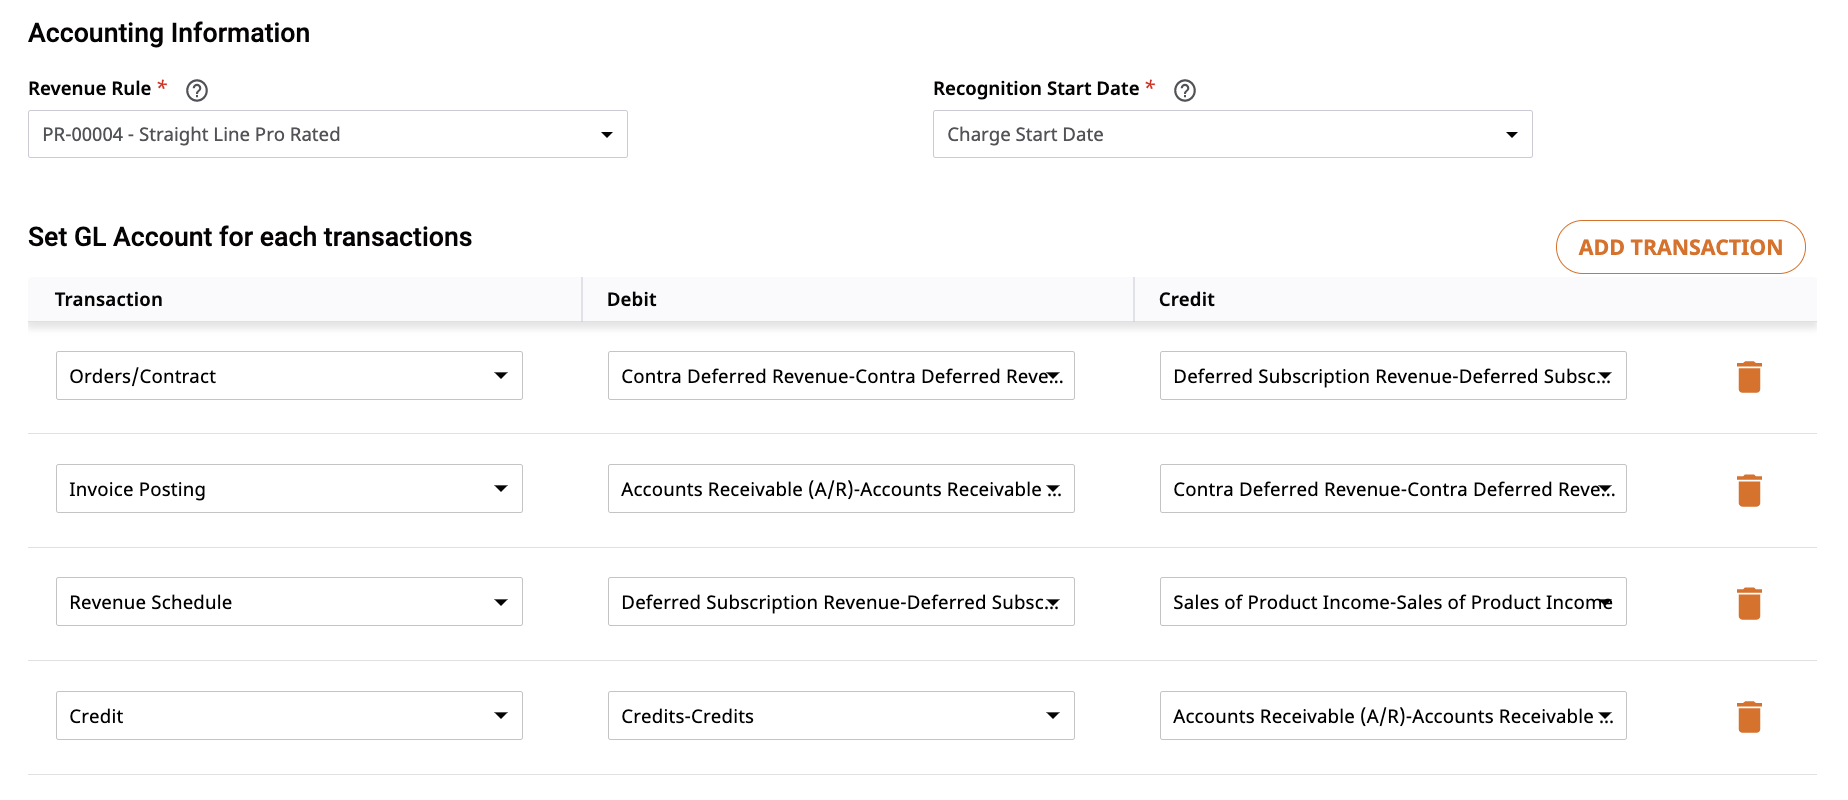Click the Revenue Rule field label

point(90,88)
